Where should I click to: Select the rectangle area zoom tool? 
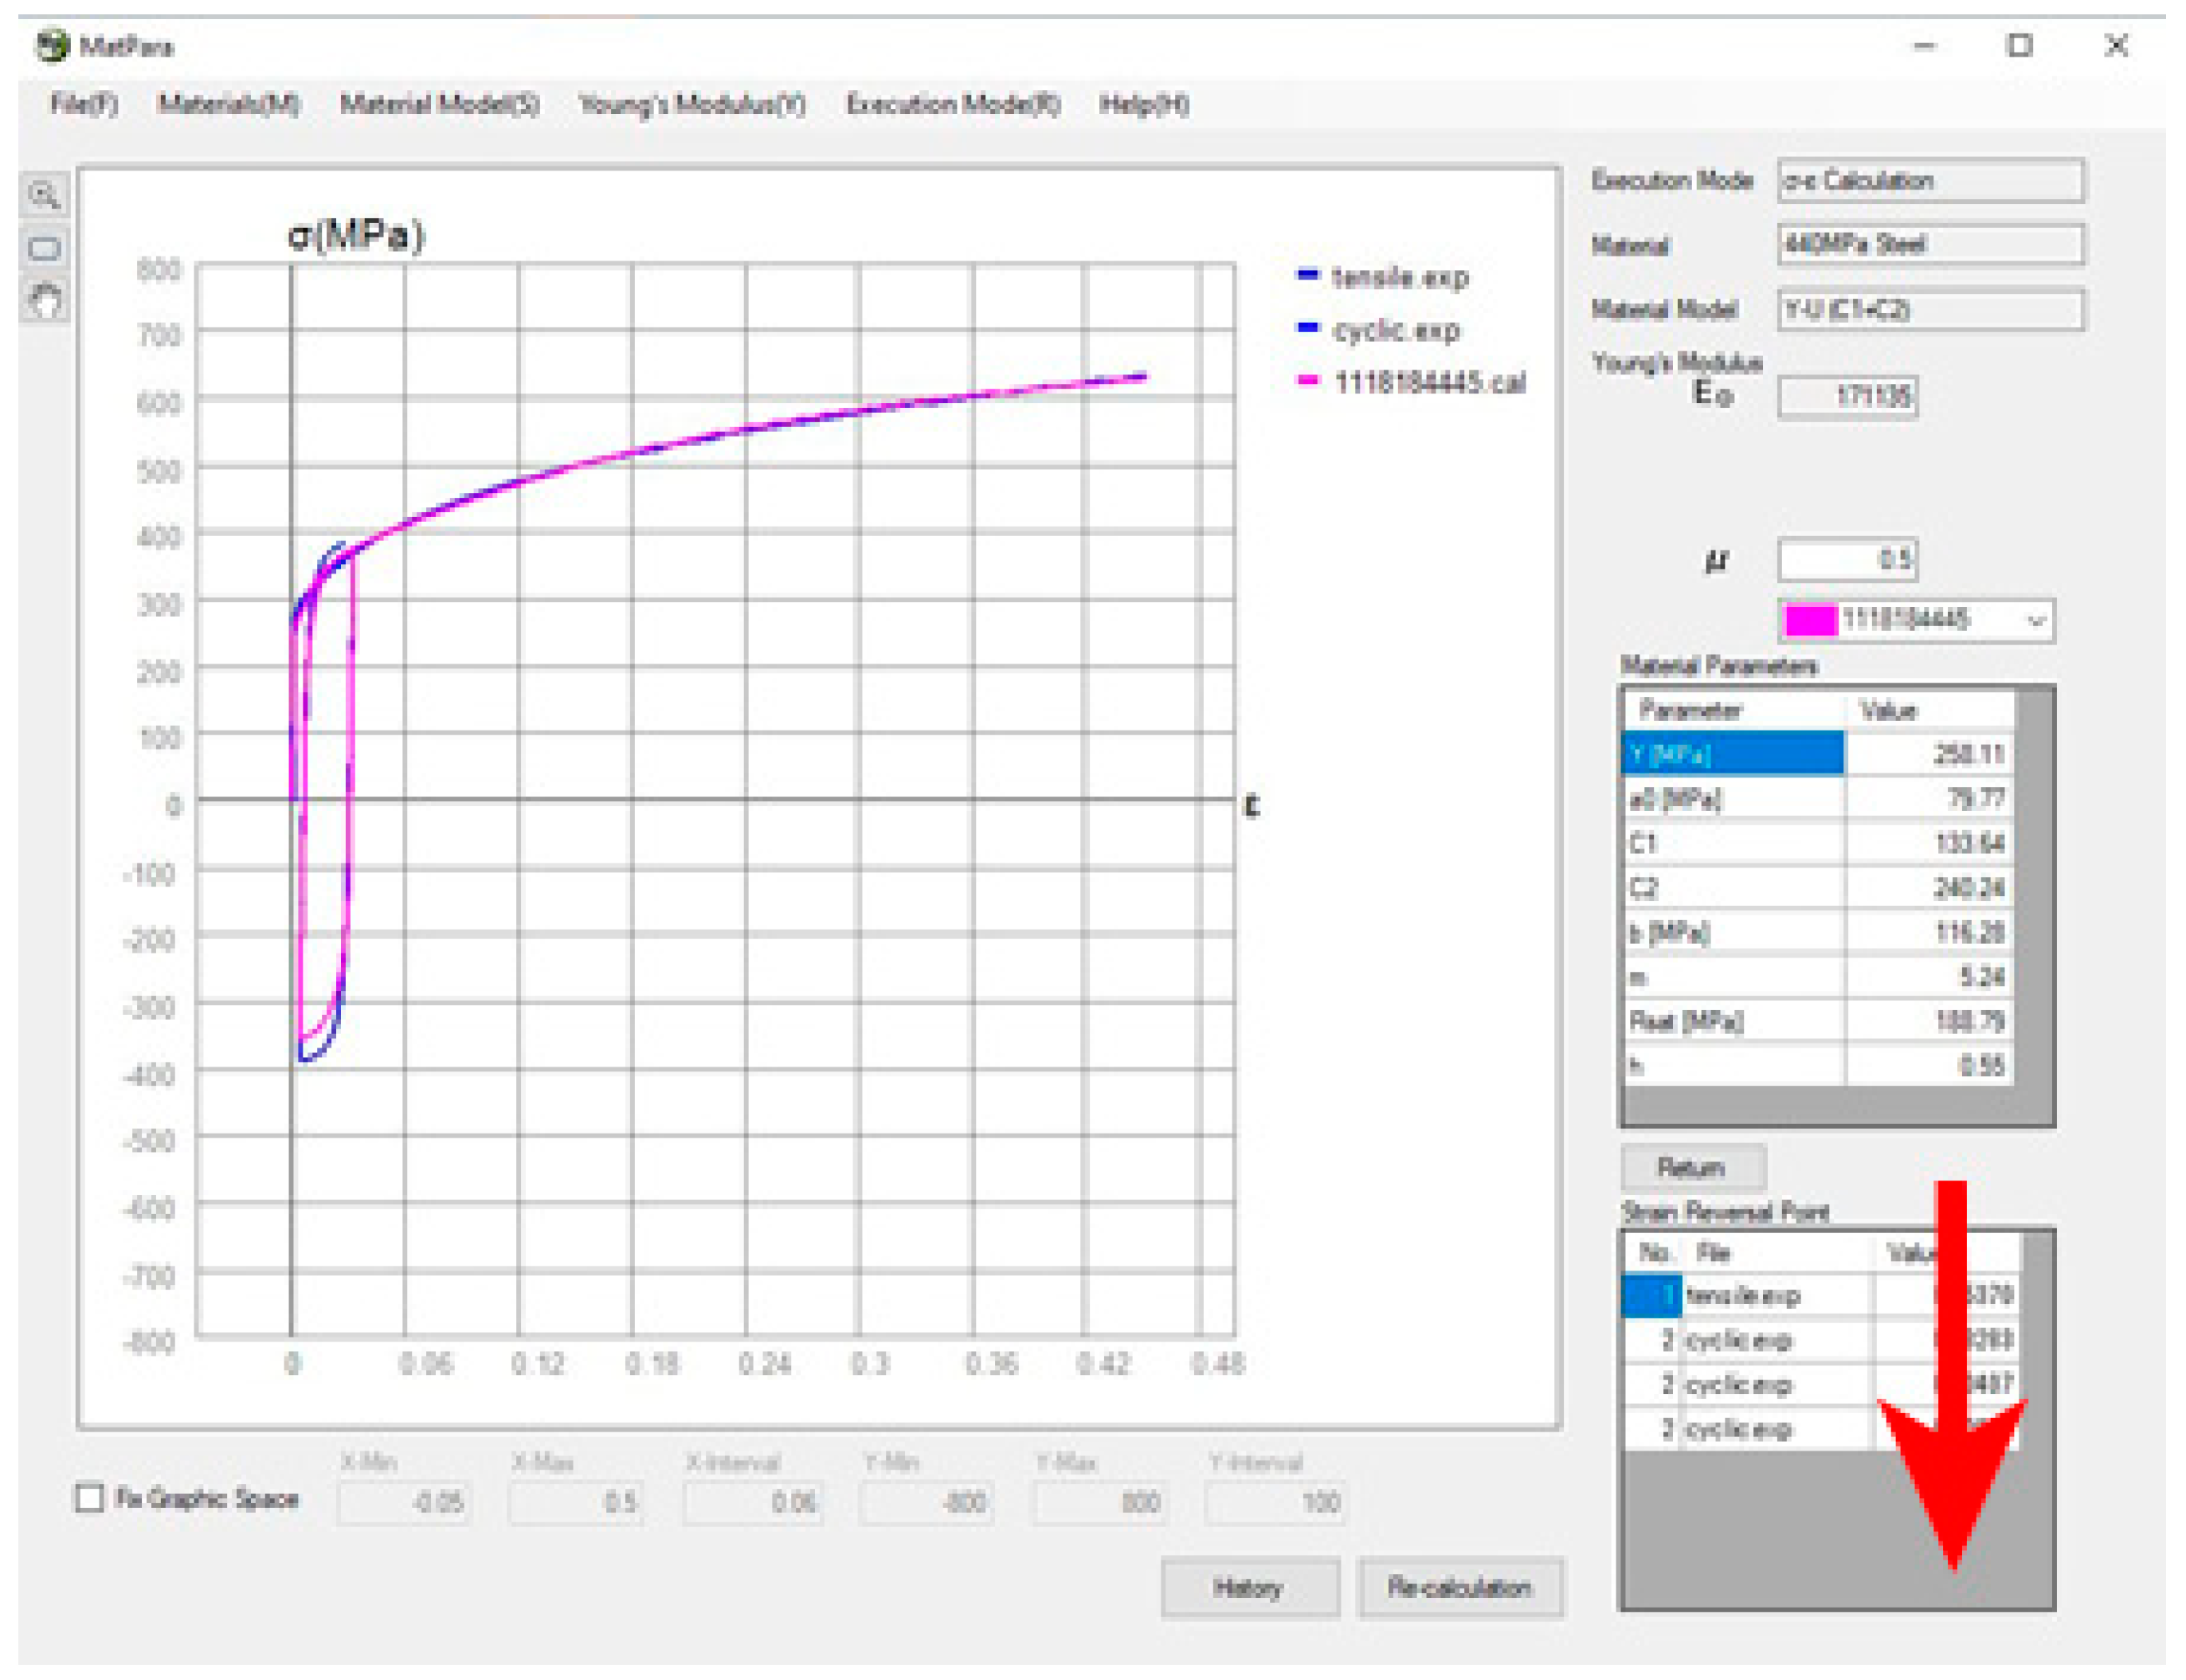point(44,248)
